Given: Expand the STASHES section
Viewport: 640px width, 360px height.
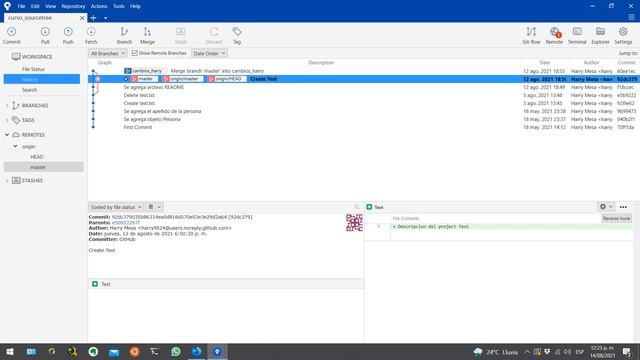Looking at the screenshot, I should [7, 180].
